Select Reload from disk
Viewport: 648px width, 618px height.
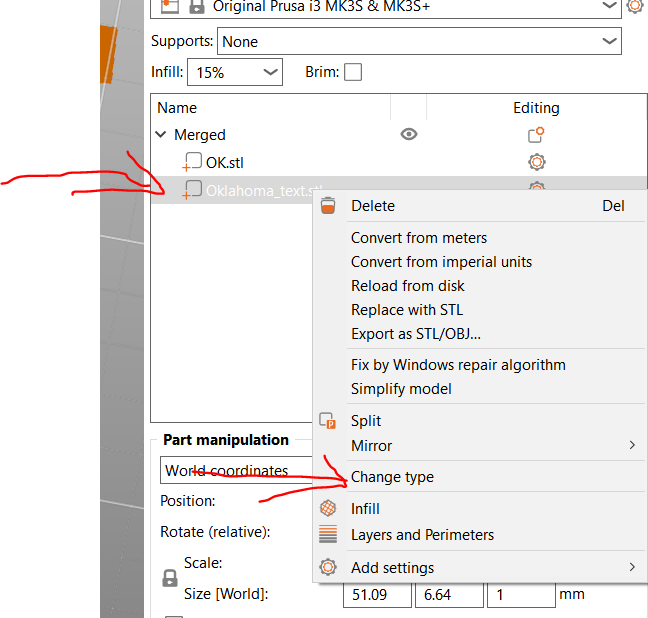click(x=479, y=286)
